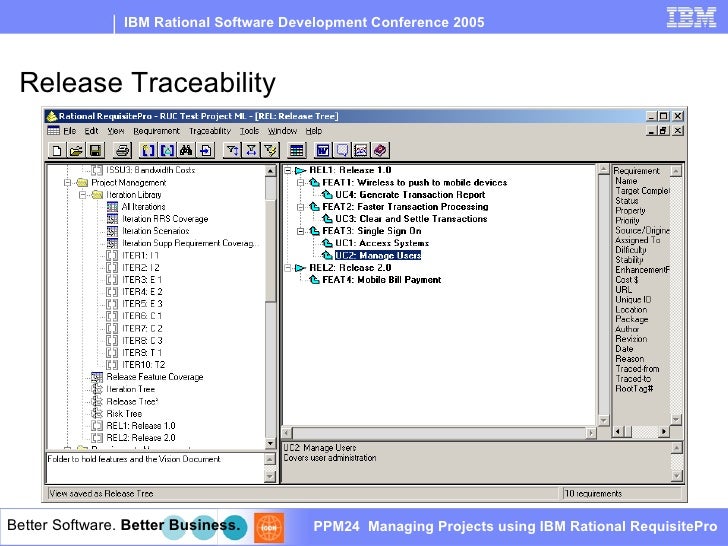Click the explorer pane scroll-up arrow

(x=270, y=171)
